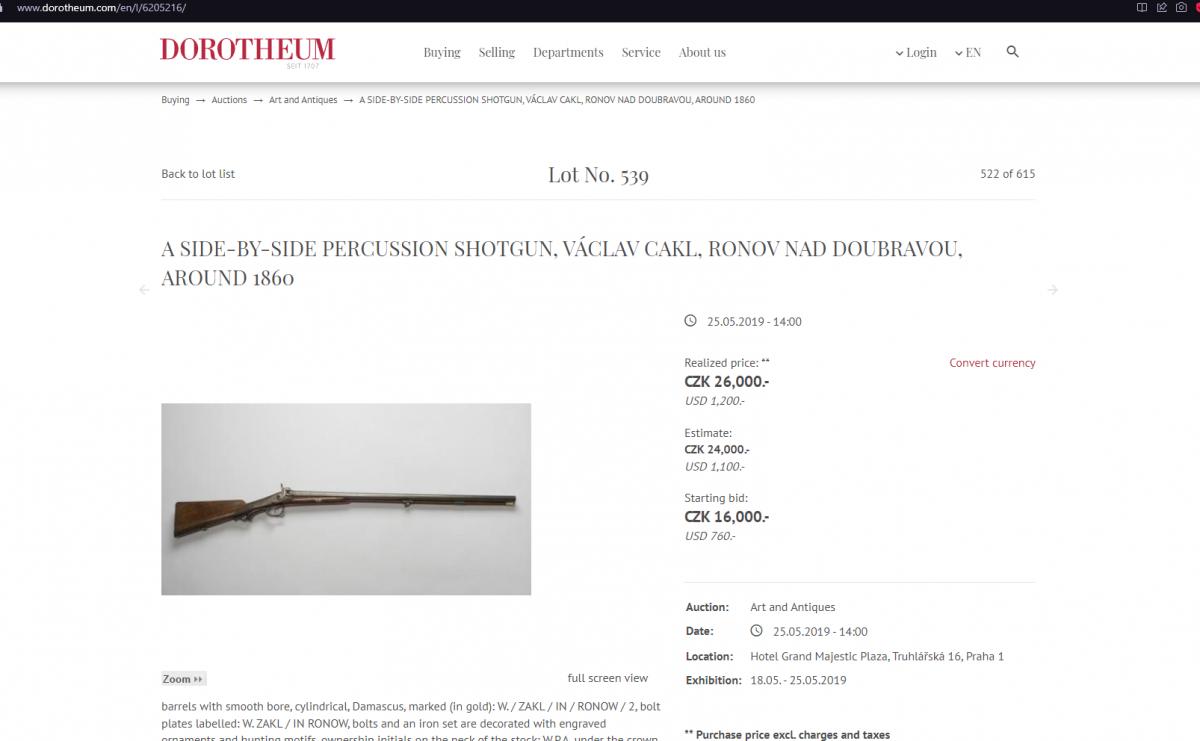Go back to lot list

click(198, 174)
